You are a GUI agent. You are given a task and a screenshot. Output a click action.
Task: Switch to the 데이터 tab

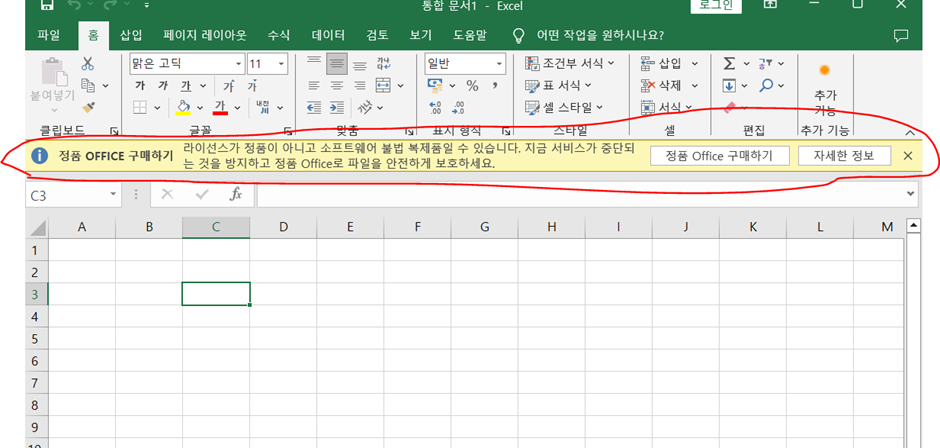click(x=328, y=35)
